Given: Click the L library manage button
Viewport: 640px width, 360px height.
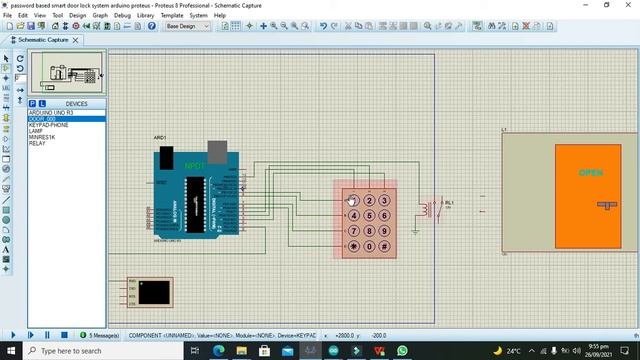Looking at the screenshot, I should click(42, 104).
